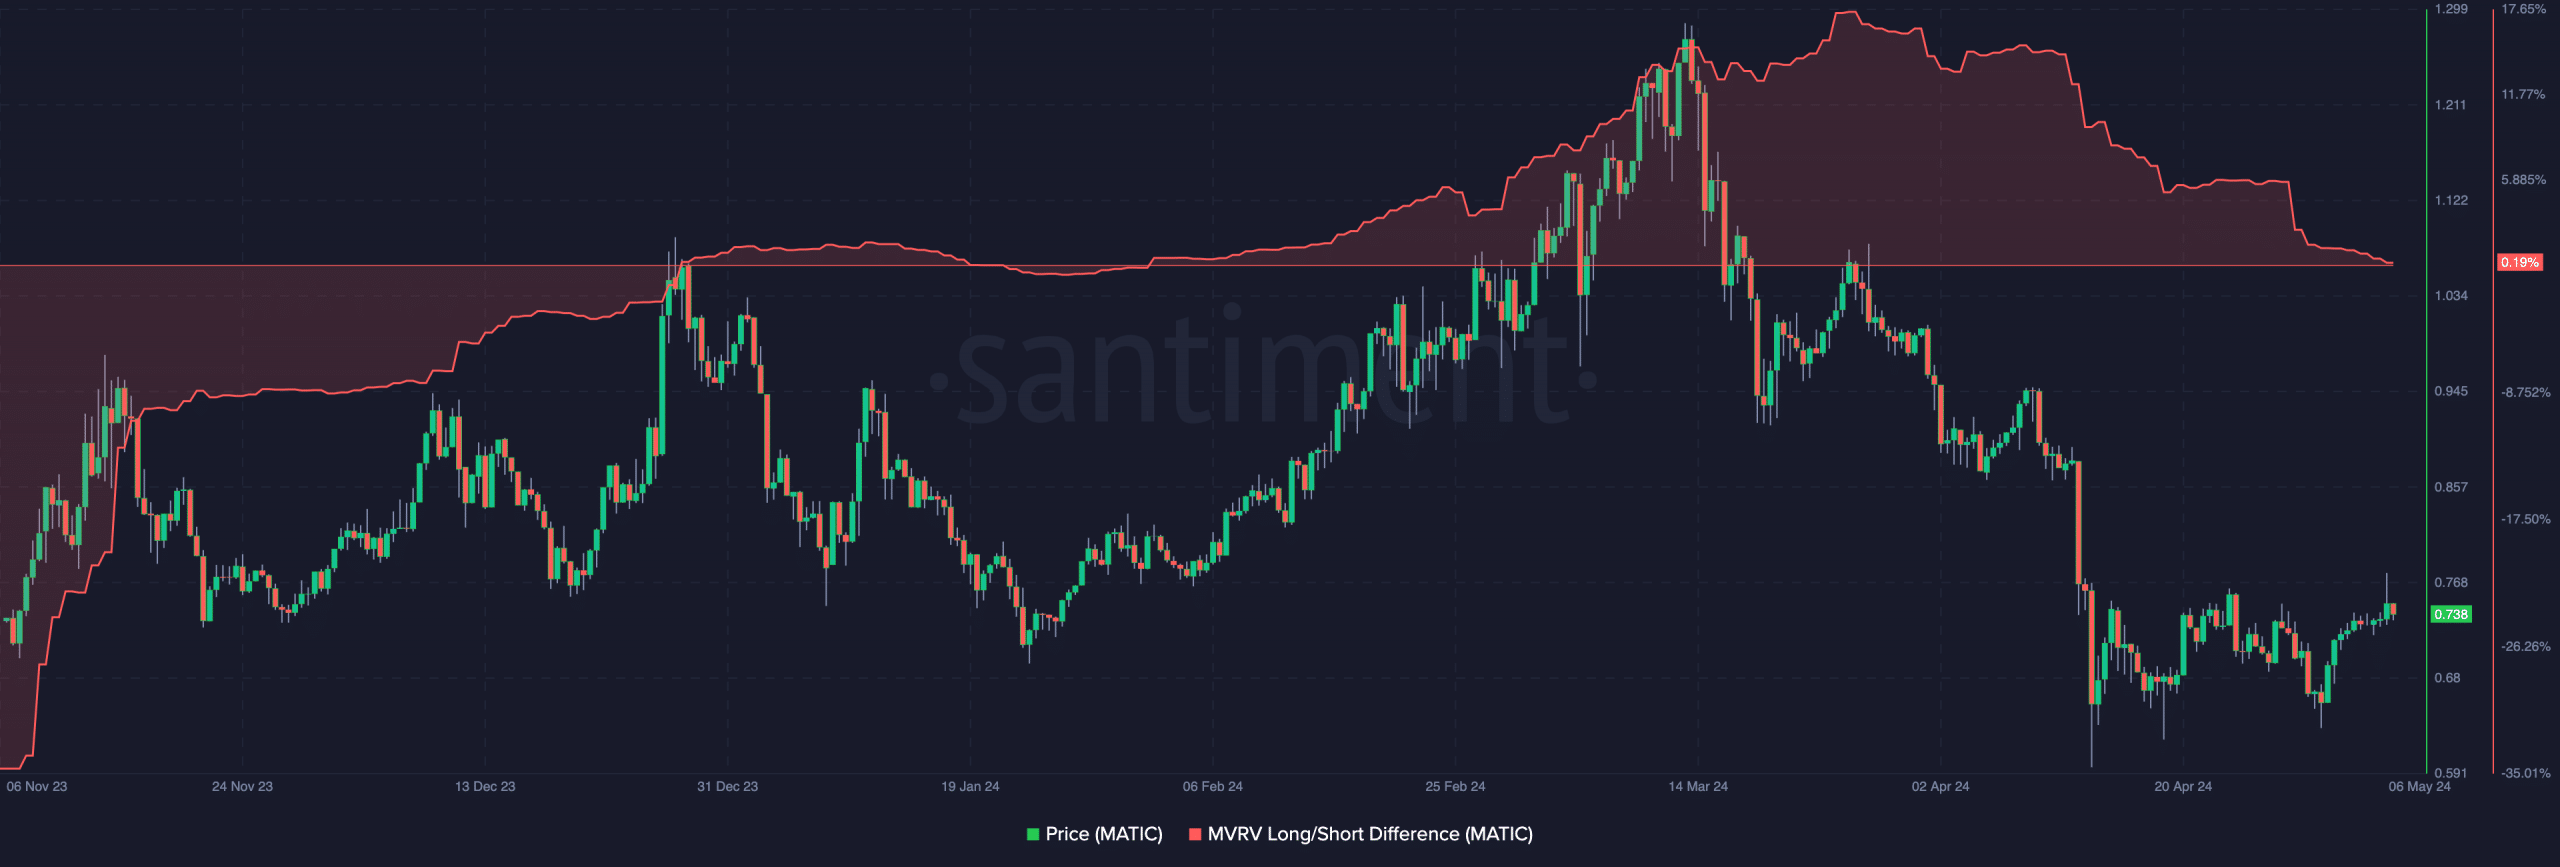Viewport: 2560px width, 867px height.
Task: Select the 06 May 24 date label
Action: (2420, 786)
